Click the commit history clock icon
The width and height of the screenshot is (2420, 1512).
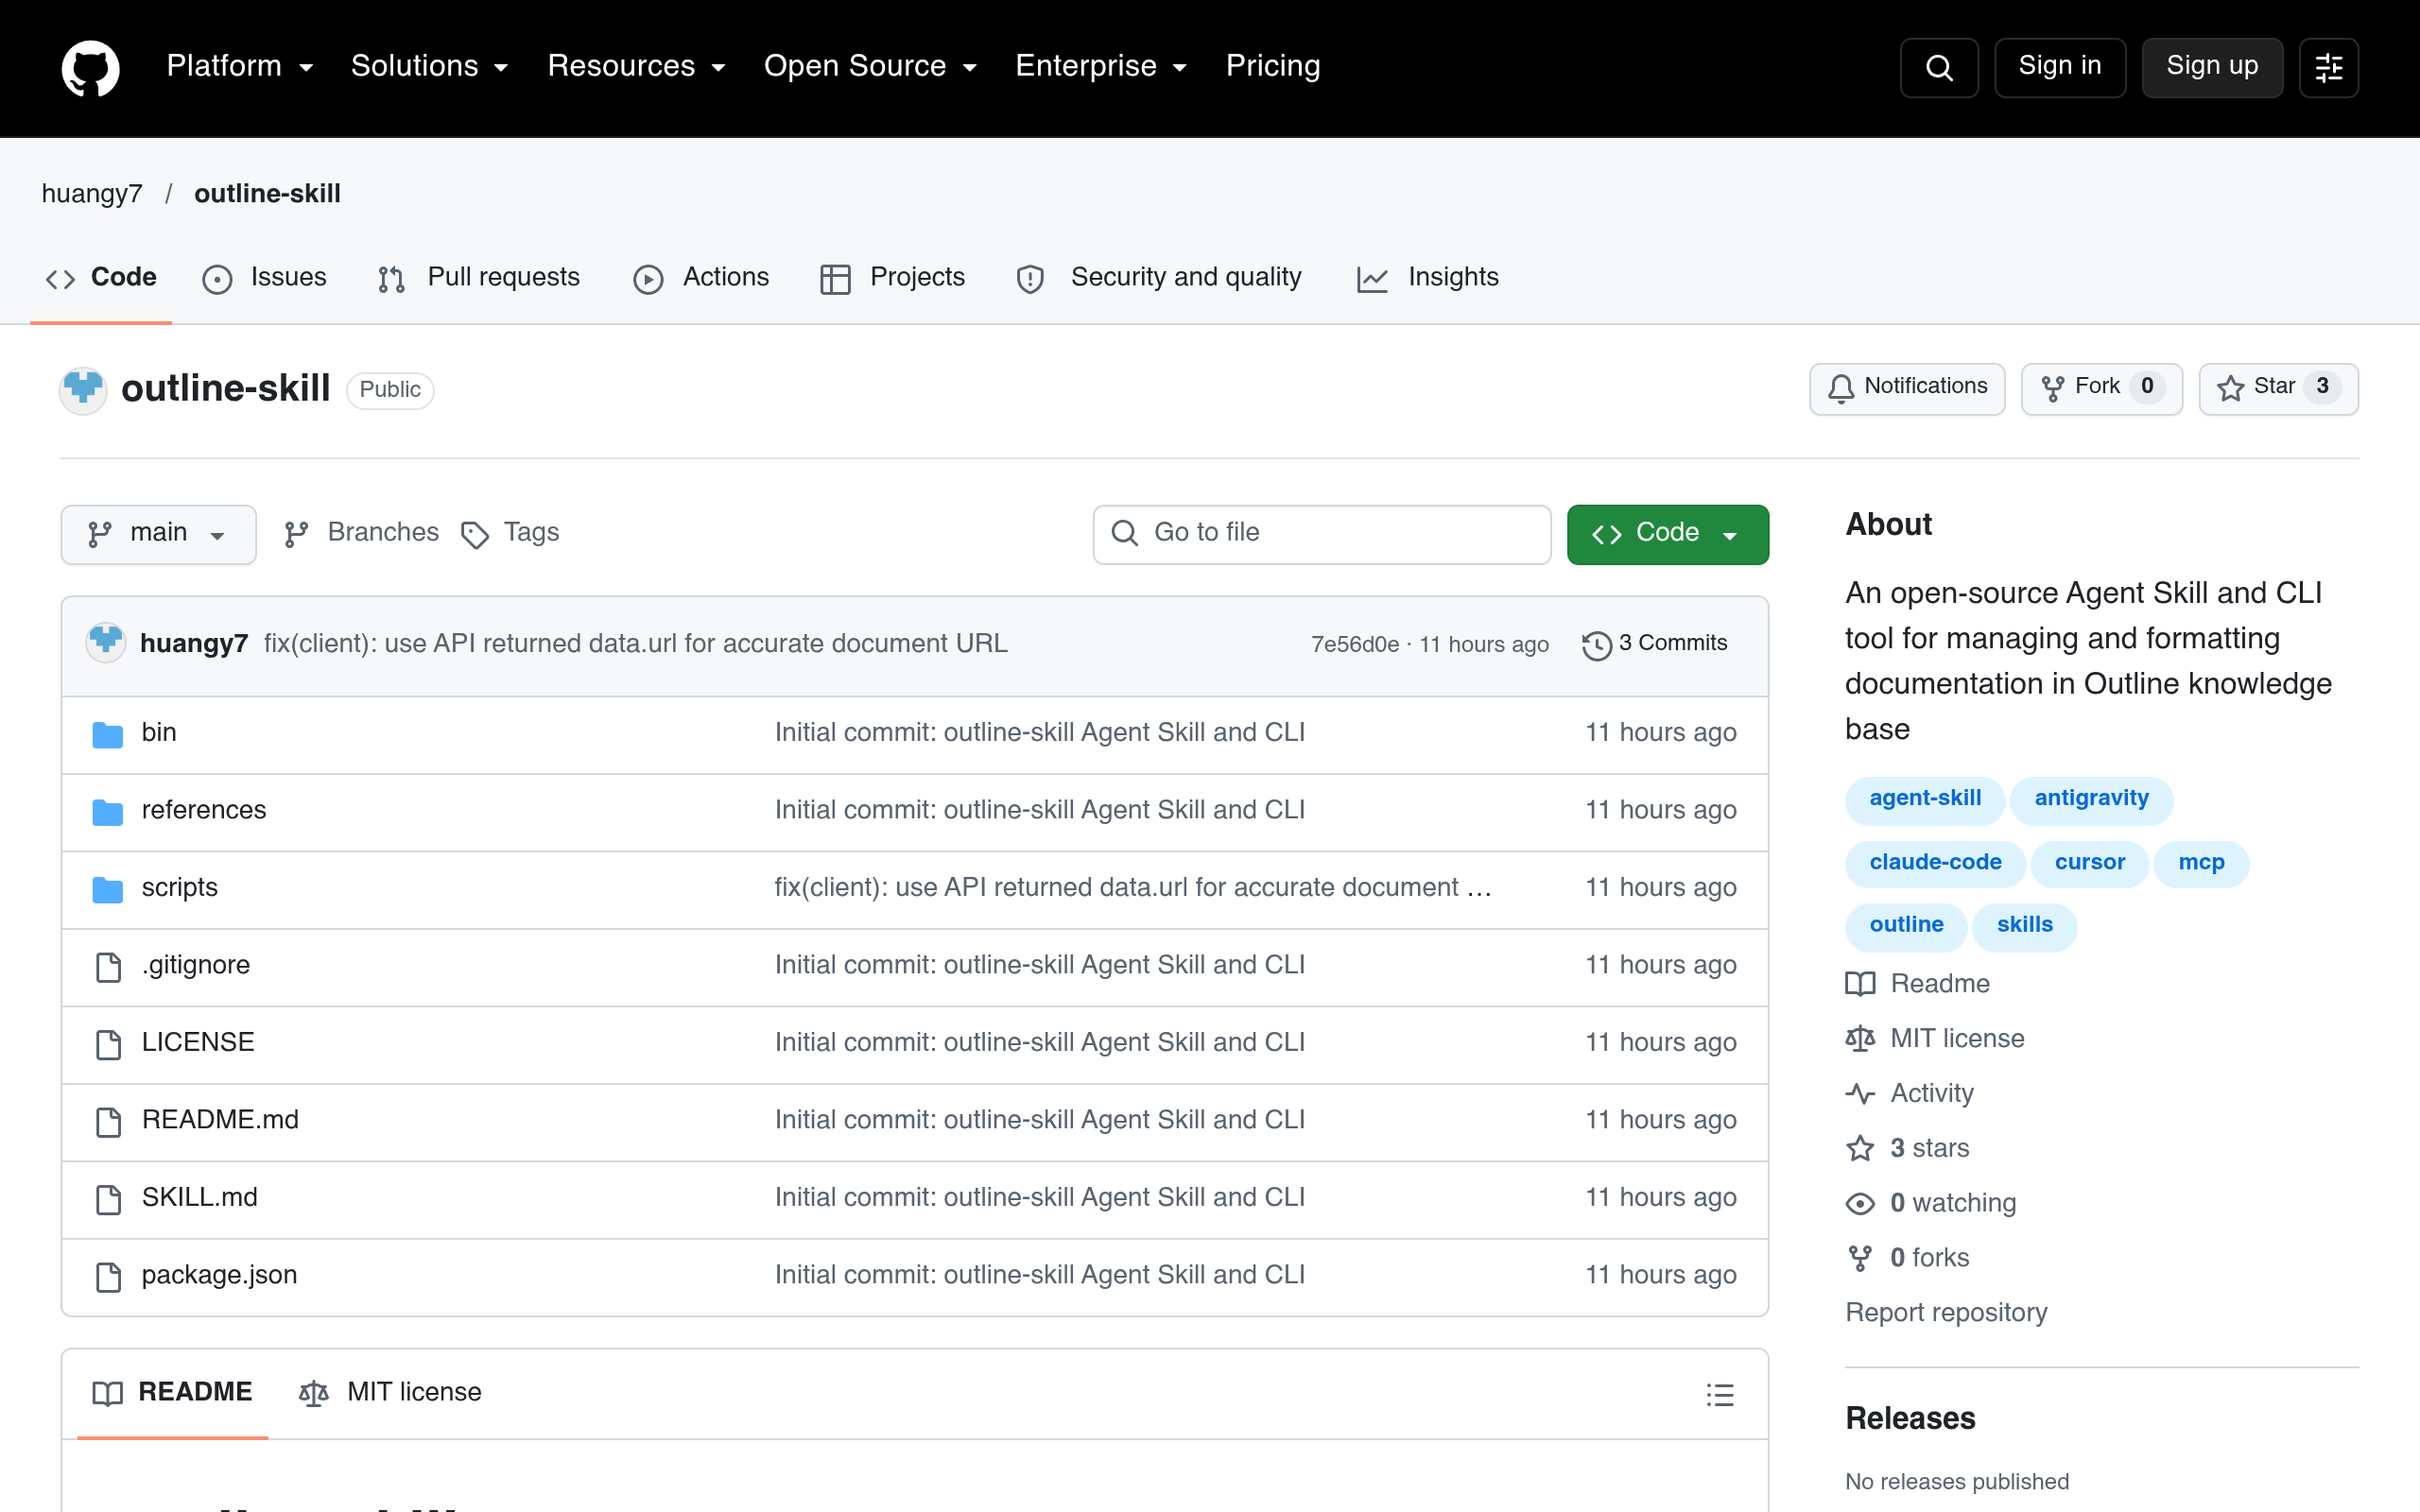coord(1597,645)
